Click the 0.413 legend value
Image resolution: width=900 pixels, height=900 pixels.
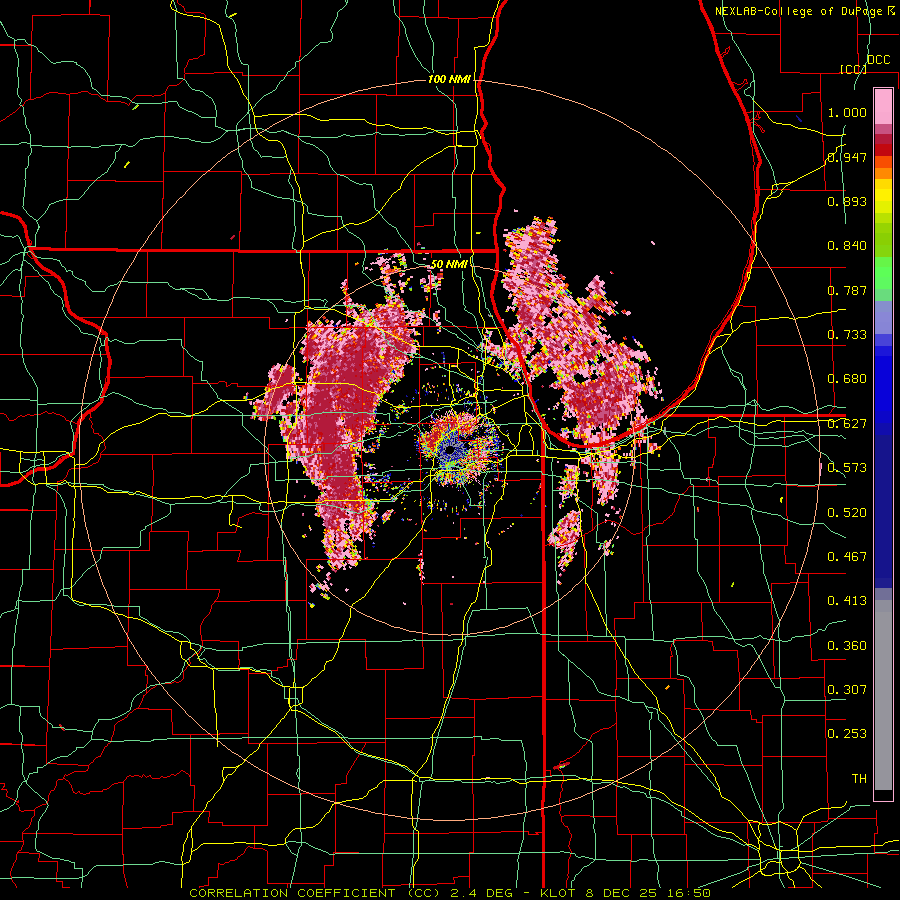847,601
